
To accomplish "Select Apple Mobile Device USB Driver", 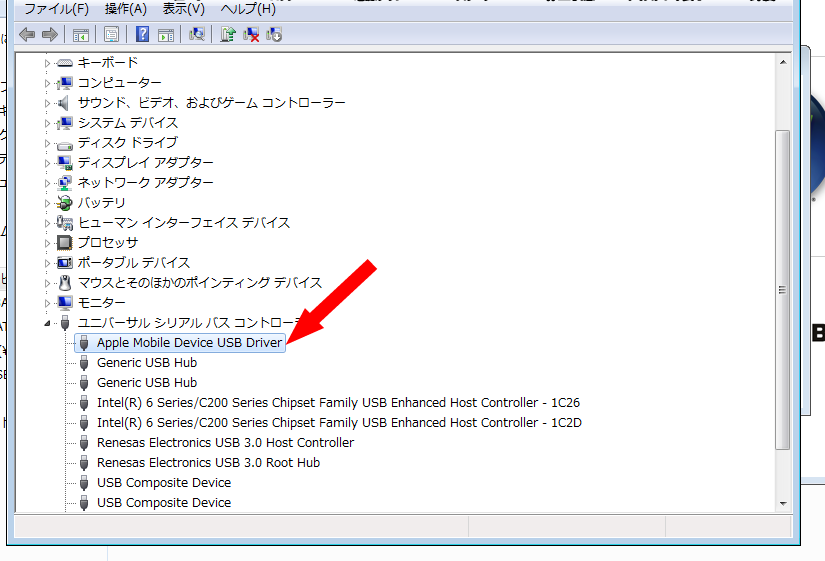I will coord(189,343).
